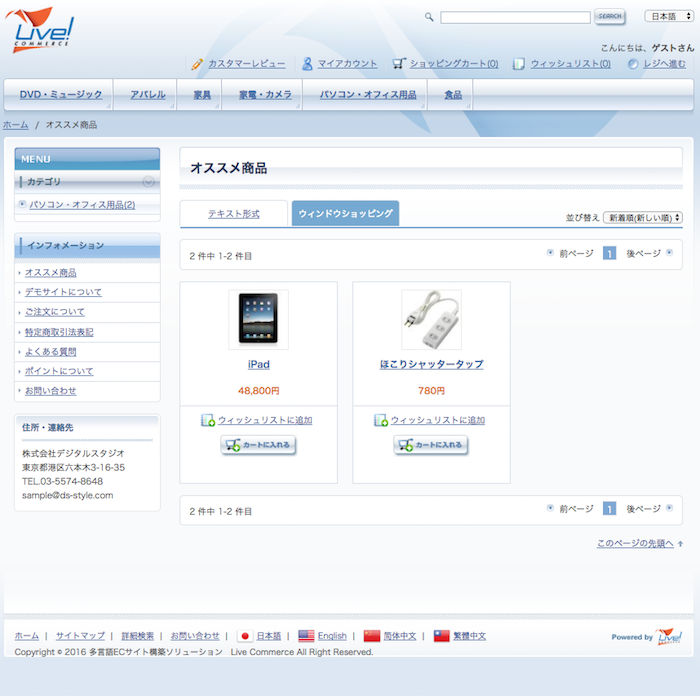Click the iPad product thumbnail
700x700 pixels.
(258, 319)
